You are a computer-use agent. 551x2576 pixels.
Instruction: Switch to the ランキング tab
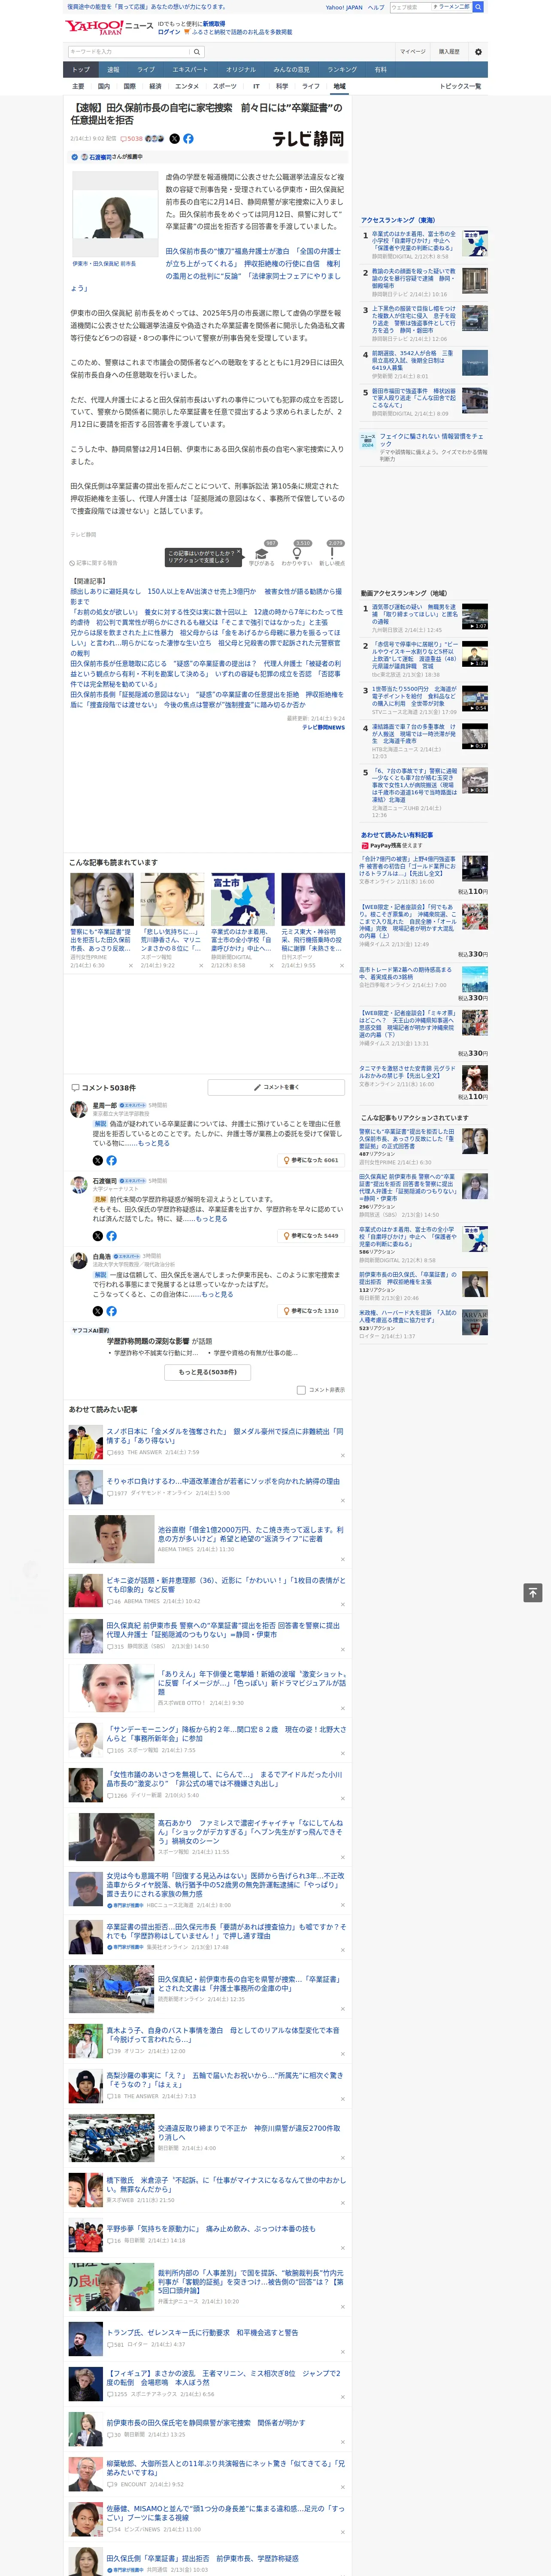[x=342, y=70]
